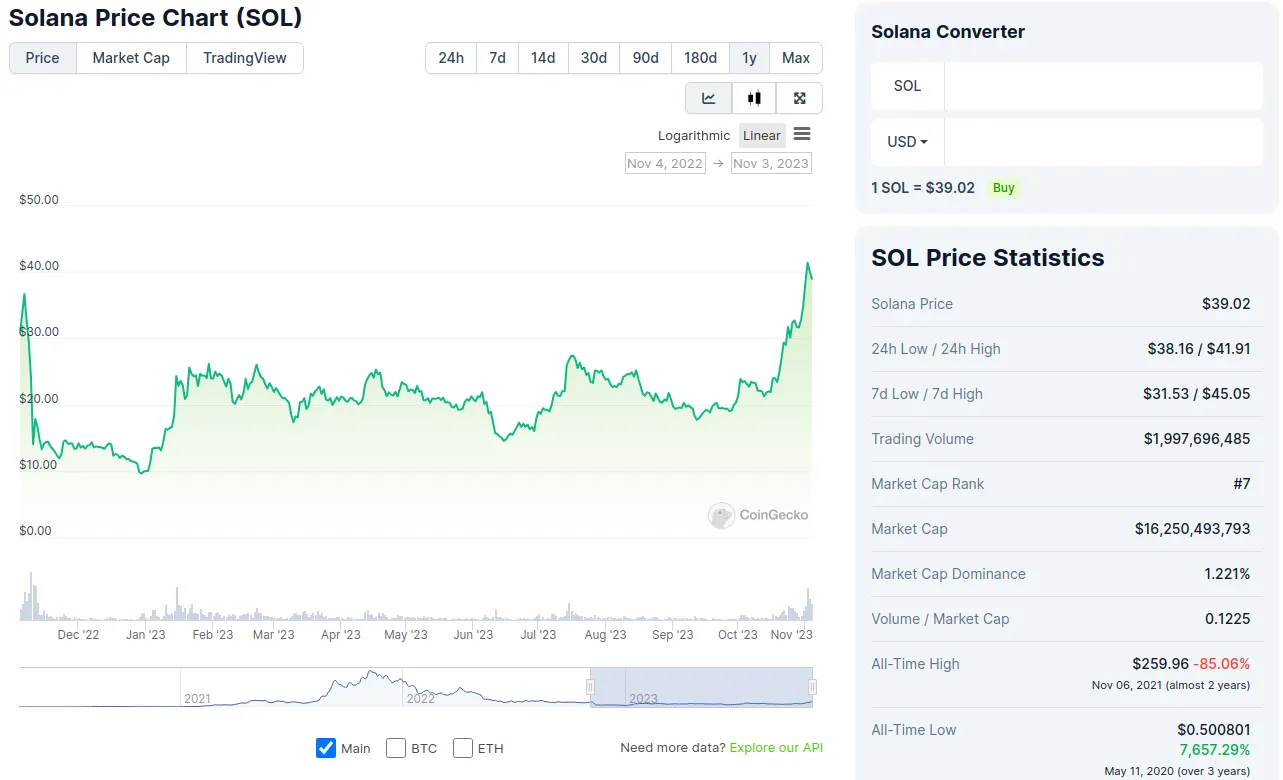Select the 180d time range
Viewport: 1283px width, 780px height.
pyautogui.click(x=700, y=58)
